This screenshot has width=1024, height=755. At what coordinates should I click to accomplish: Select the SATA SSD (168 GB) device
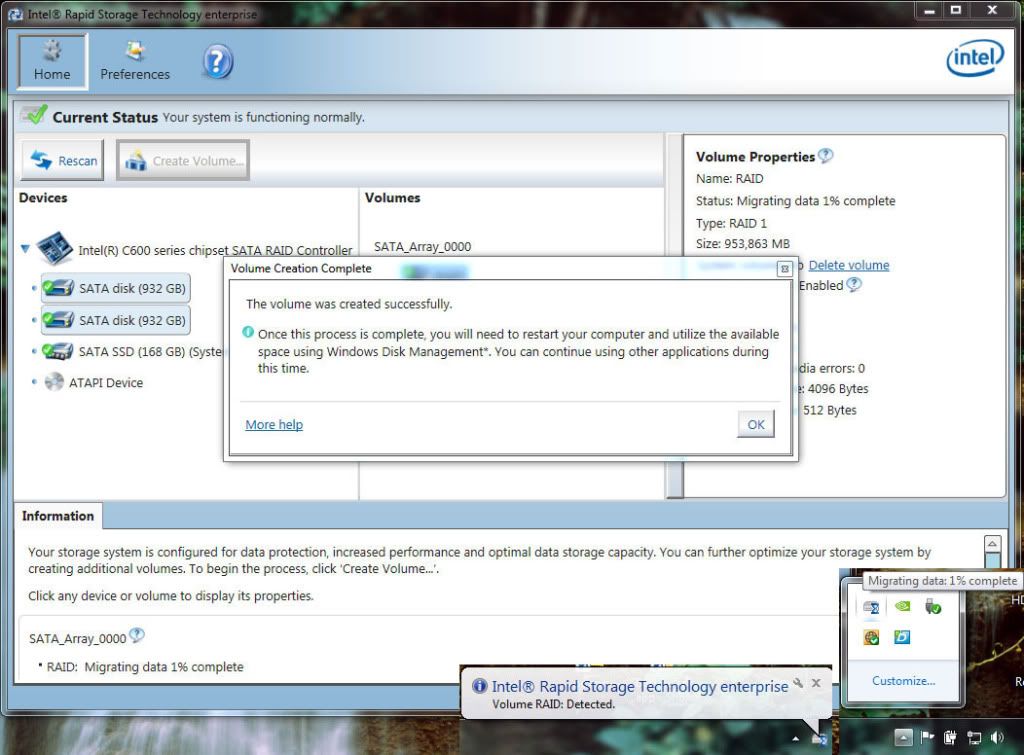pos(132,351)
